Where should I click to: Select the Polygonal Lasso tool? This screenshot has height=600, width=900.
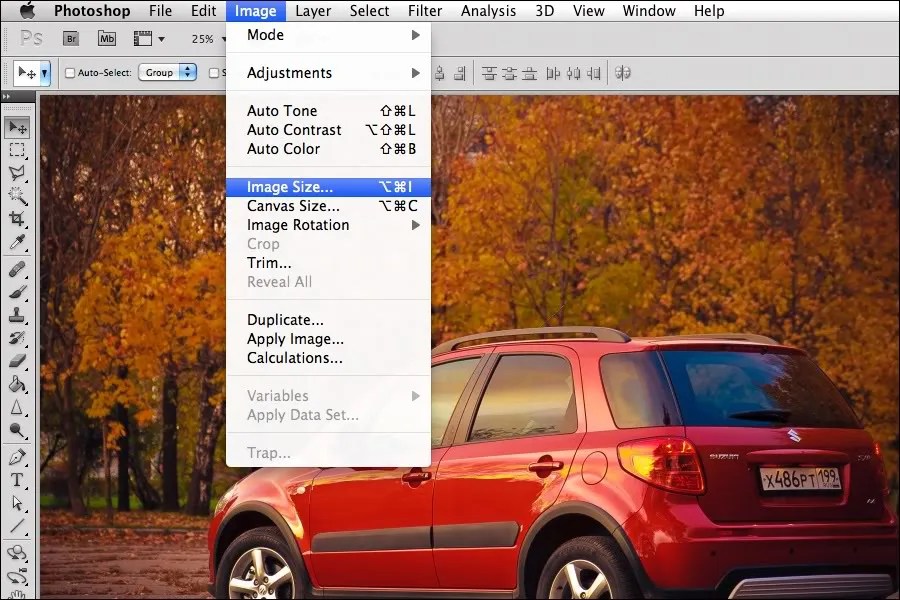pyautogui.click(x=17, y=173)
